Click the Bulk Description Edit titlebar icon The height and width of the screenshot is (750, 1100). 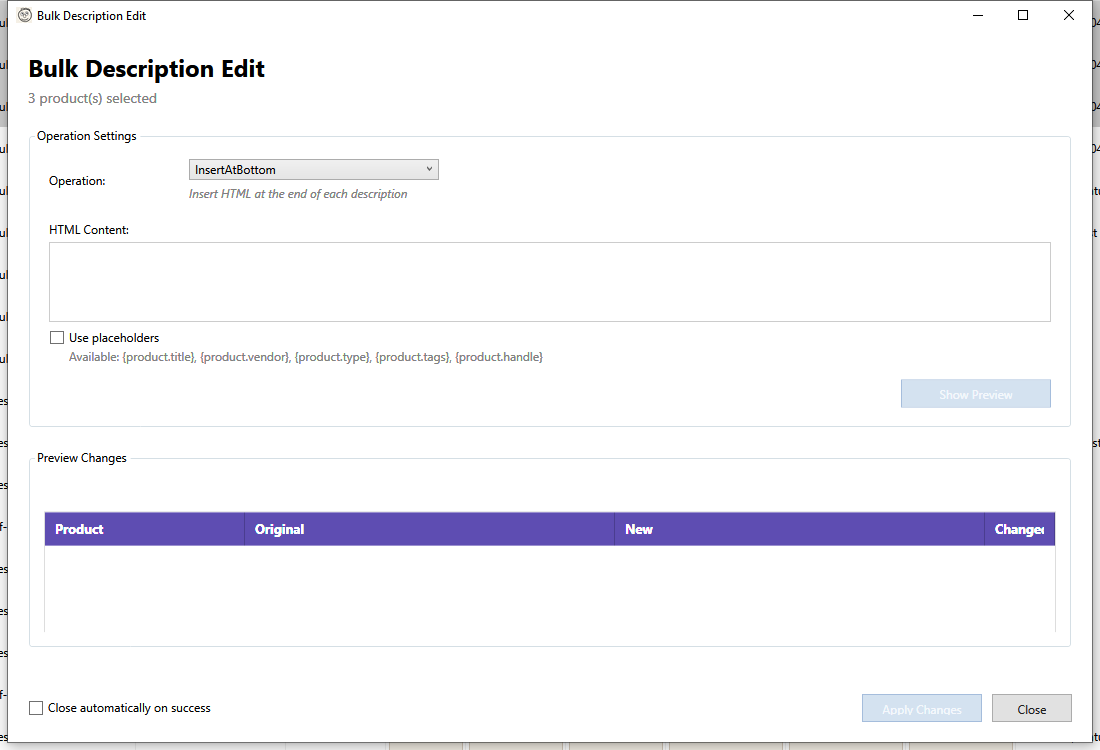22,15
